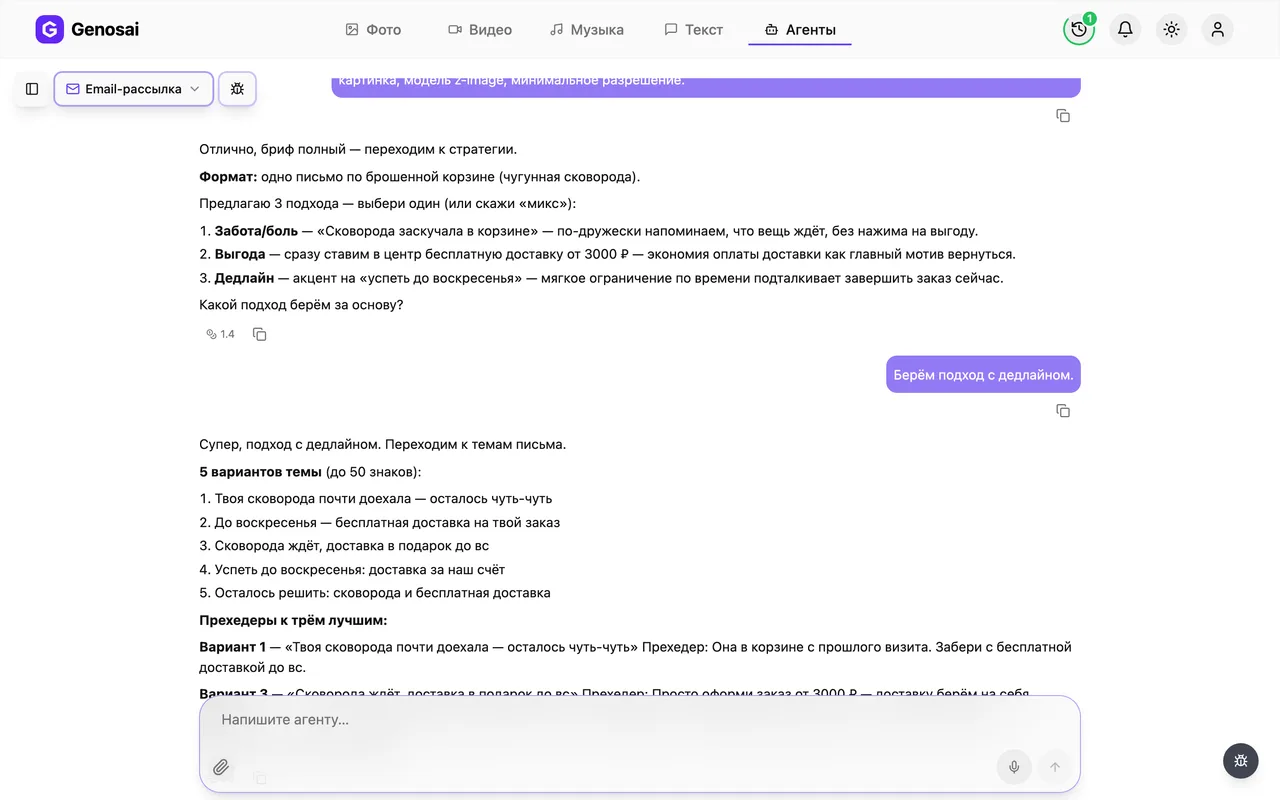The width and height of the screenshot is (1280, 800).
Task: Toggle the light/dark theme sun icon
Action: (1172, 29)
